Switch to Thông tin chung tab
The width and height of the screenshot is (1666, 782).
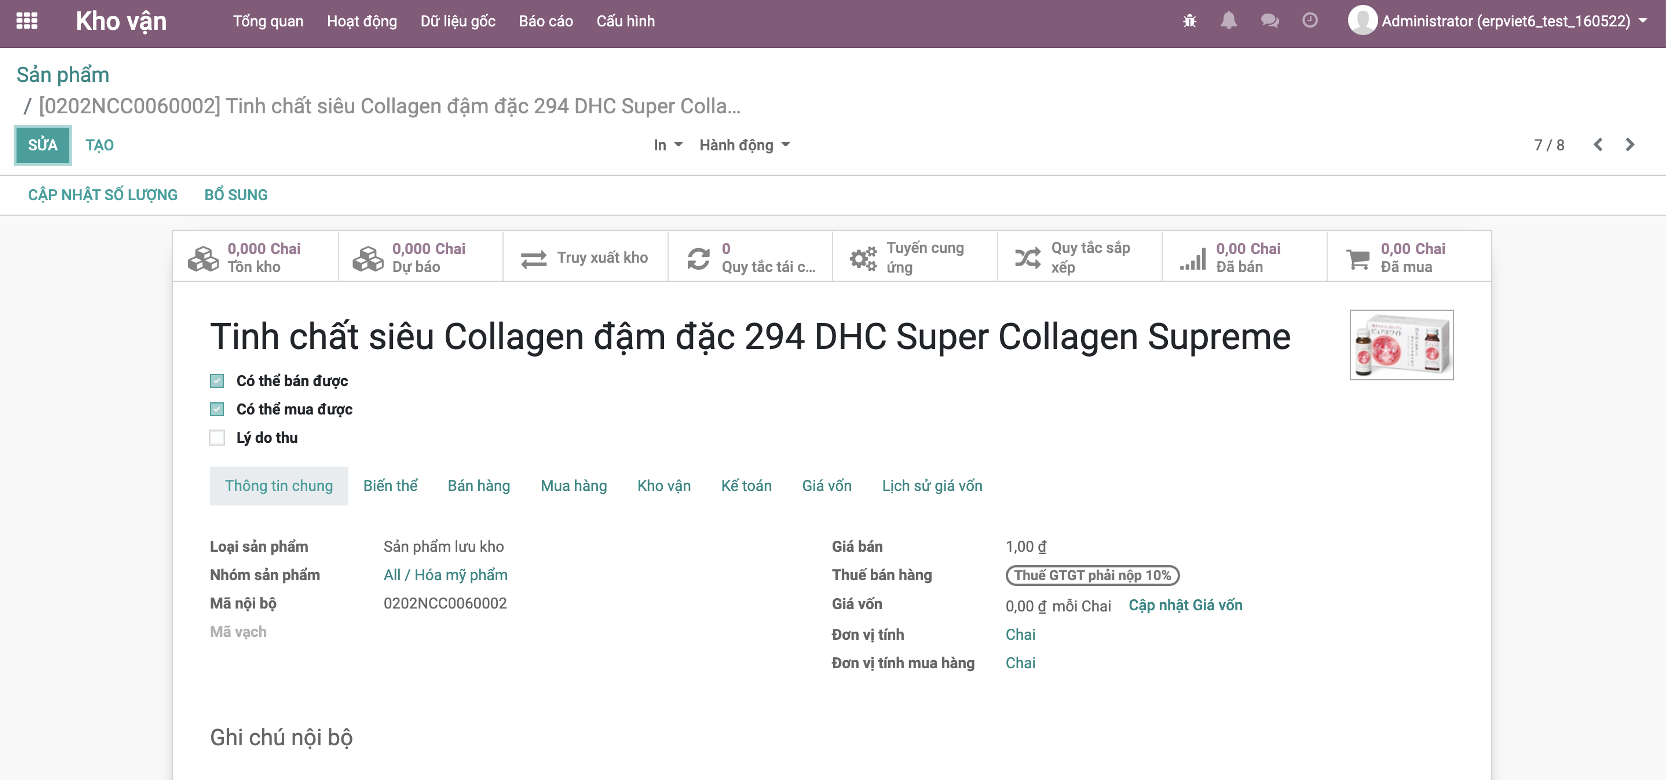(279, 486)
